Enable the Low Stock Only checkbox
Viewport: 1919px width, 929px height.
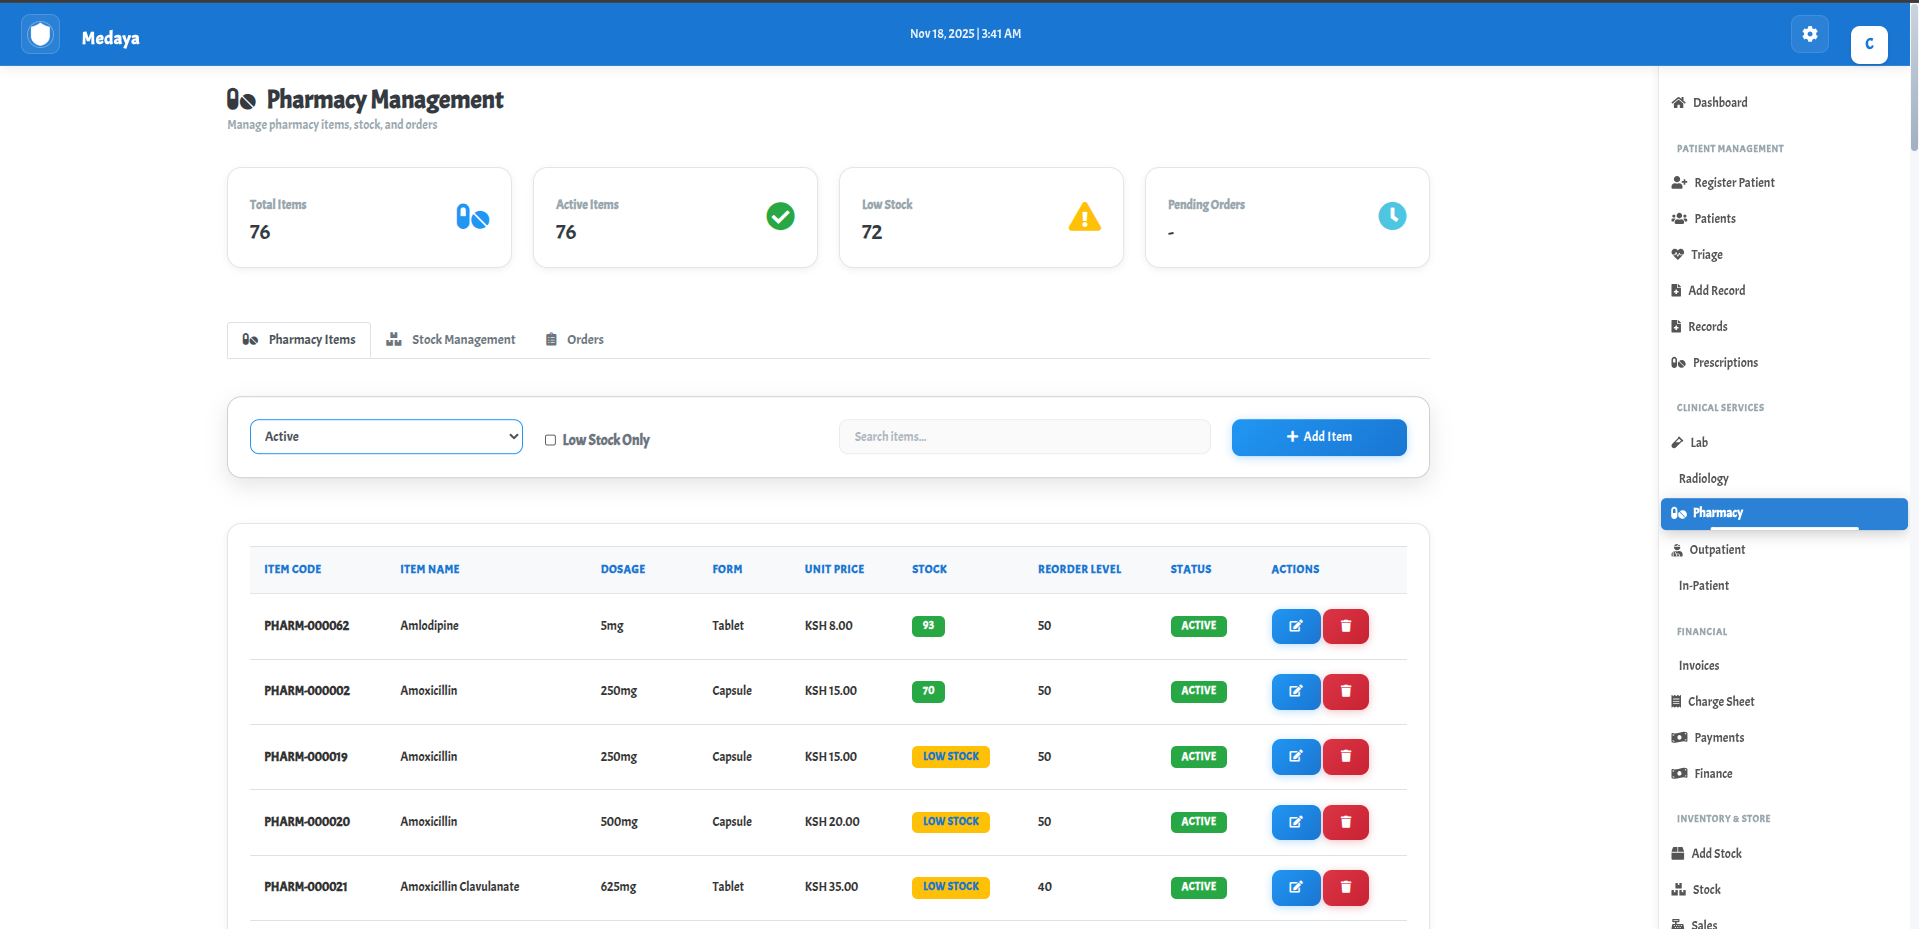click(550, 440)
